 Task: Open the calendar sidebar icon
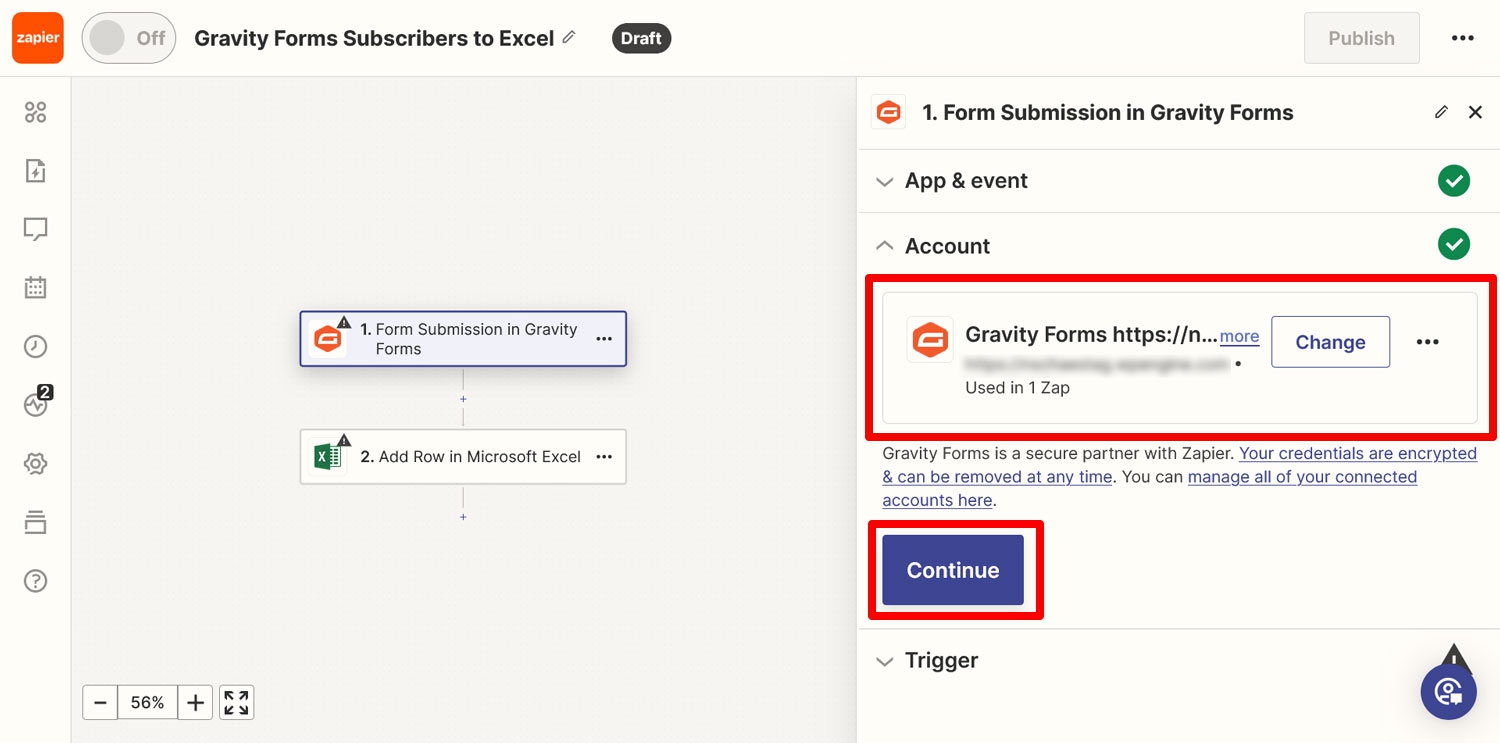(36, 288)
